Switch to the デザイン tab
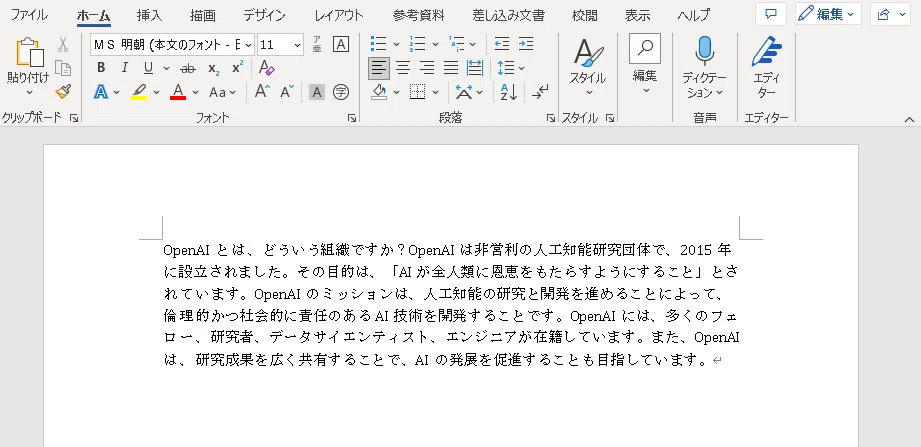 (264, 15)
